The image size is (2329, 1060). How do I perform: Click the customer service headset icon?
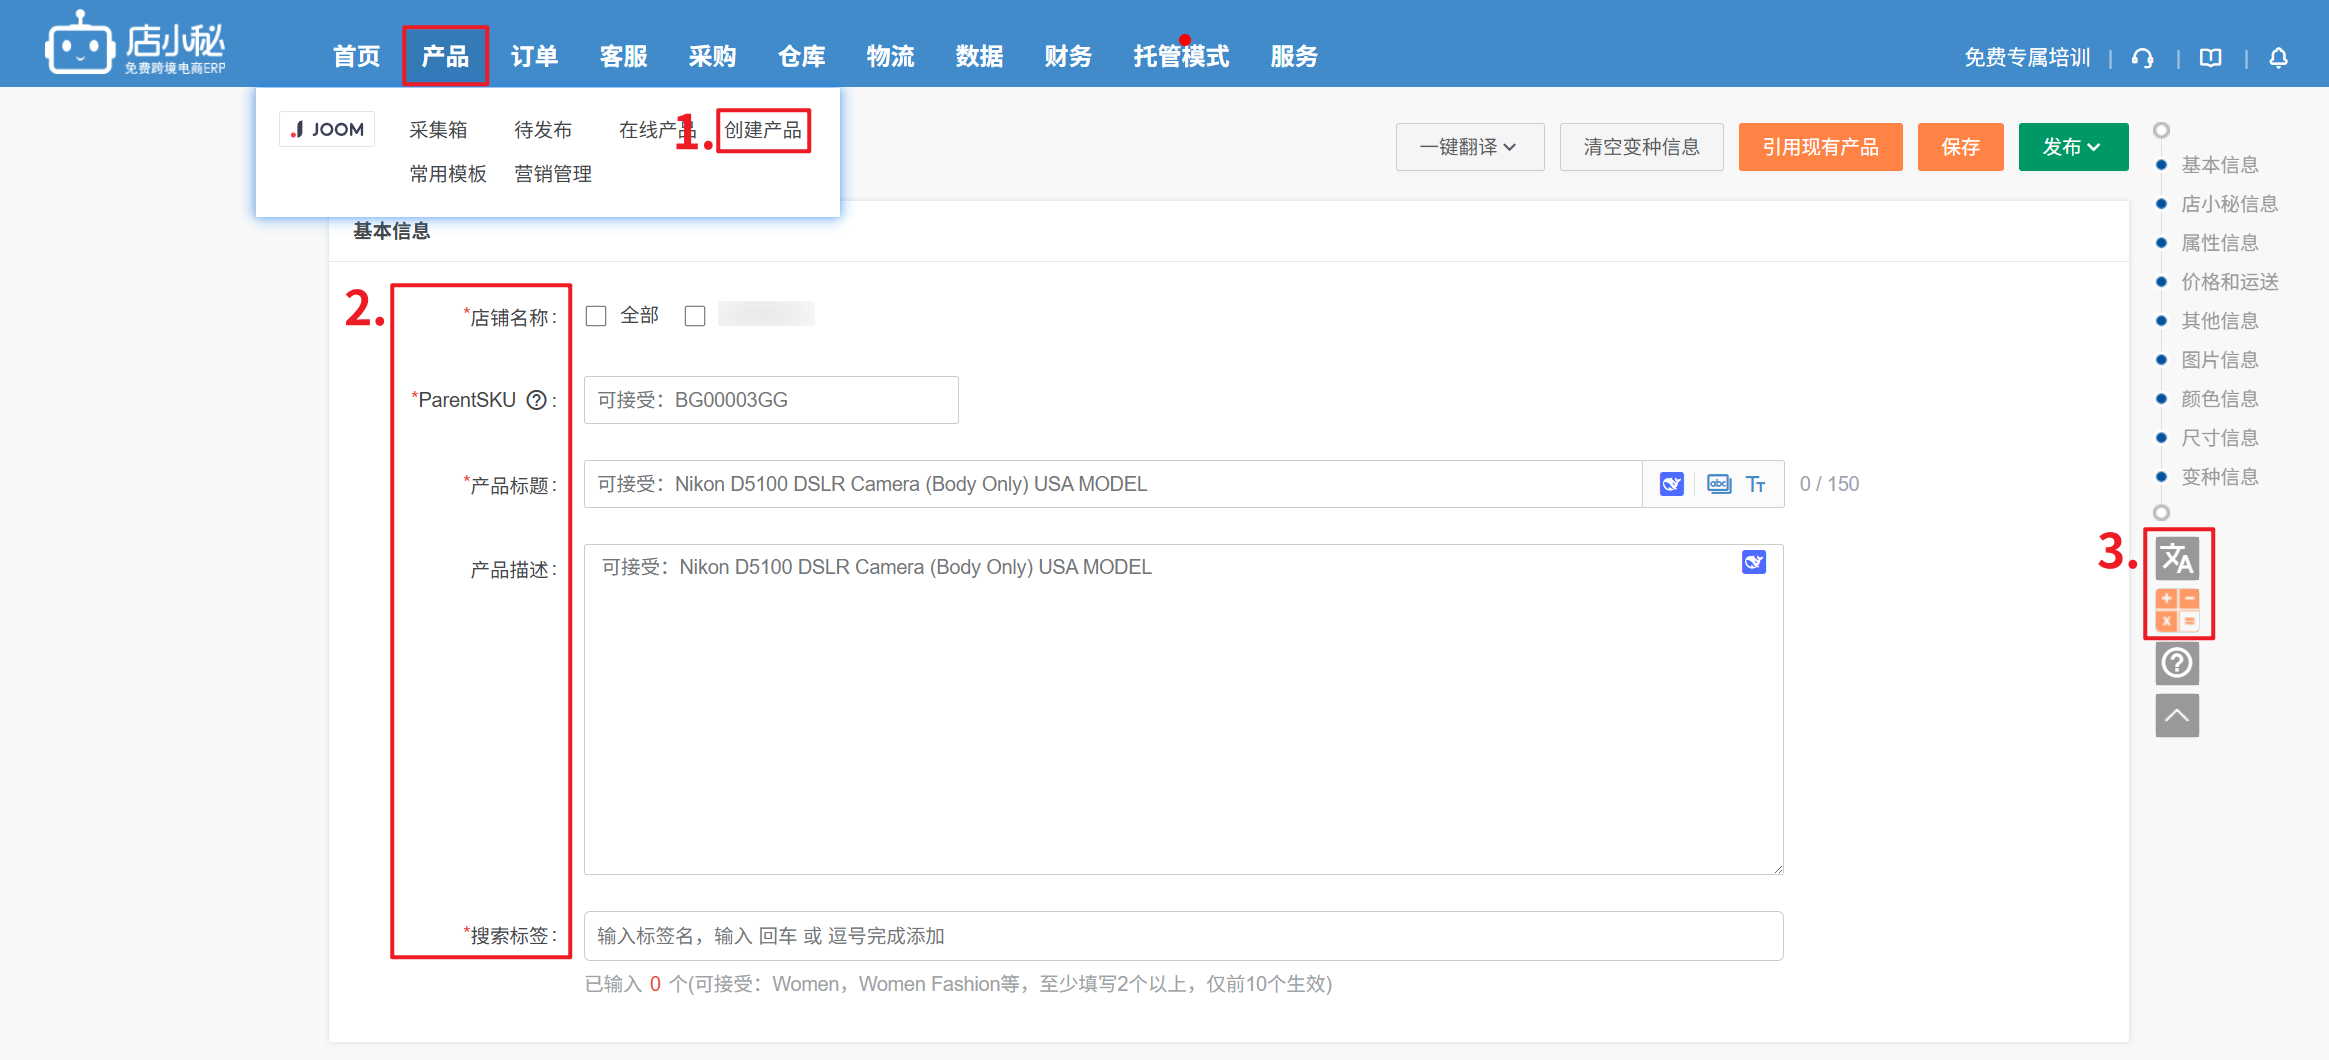(2142, 58)
